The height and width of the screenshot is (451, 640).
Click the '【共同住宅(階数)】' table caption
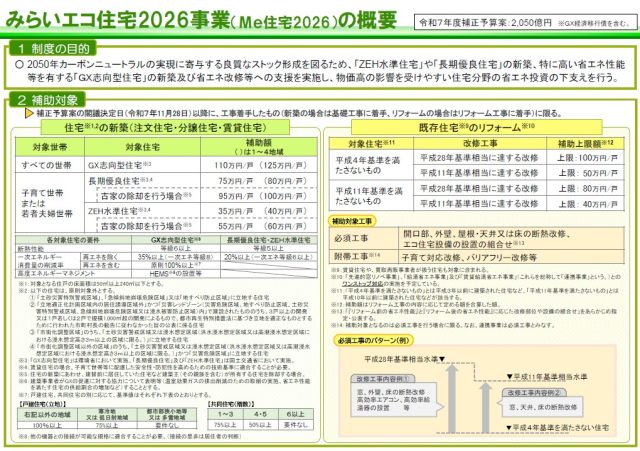coord(231,404)
